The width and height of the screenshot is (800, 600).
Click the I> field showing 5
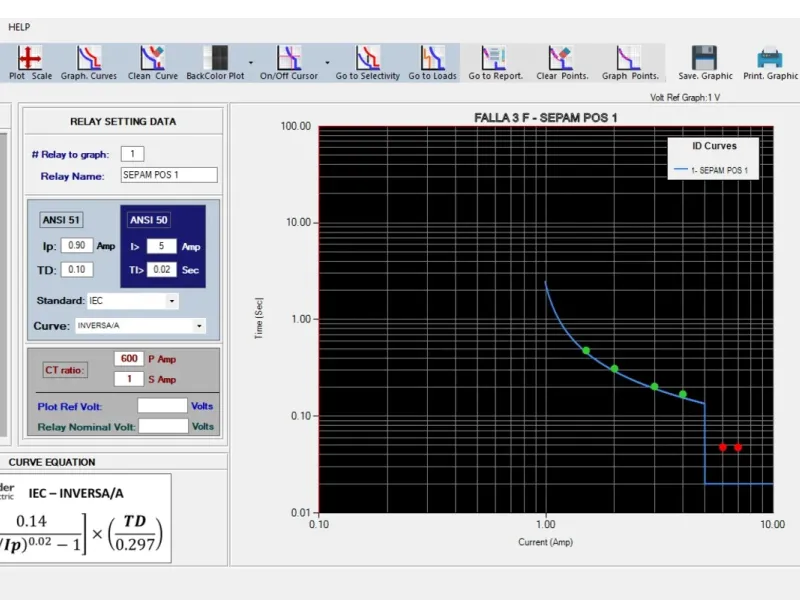click(162, 246)
